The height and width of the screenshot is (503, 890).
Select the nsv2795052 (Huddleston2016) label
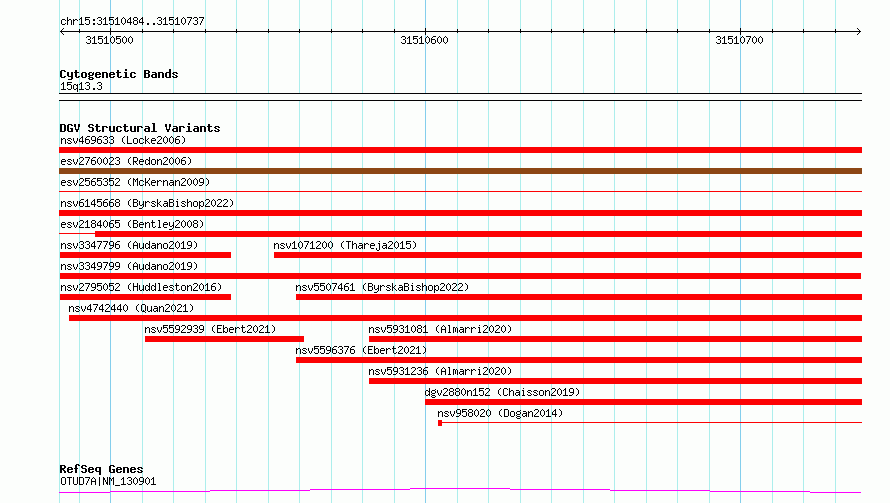141,287
